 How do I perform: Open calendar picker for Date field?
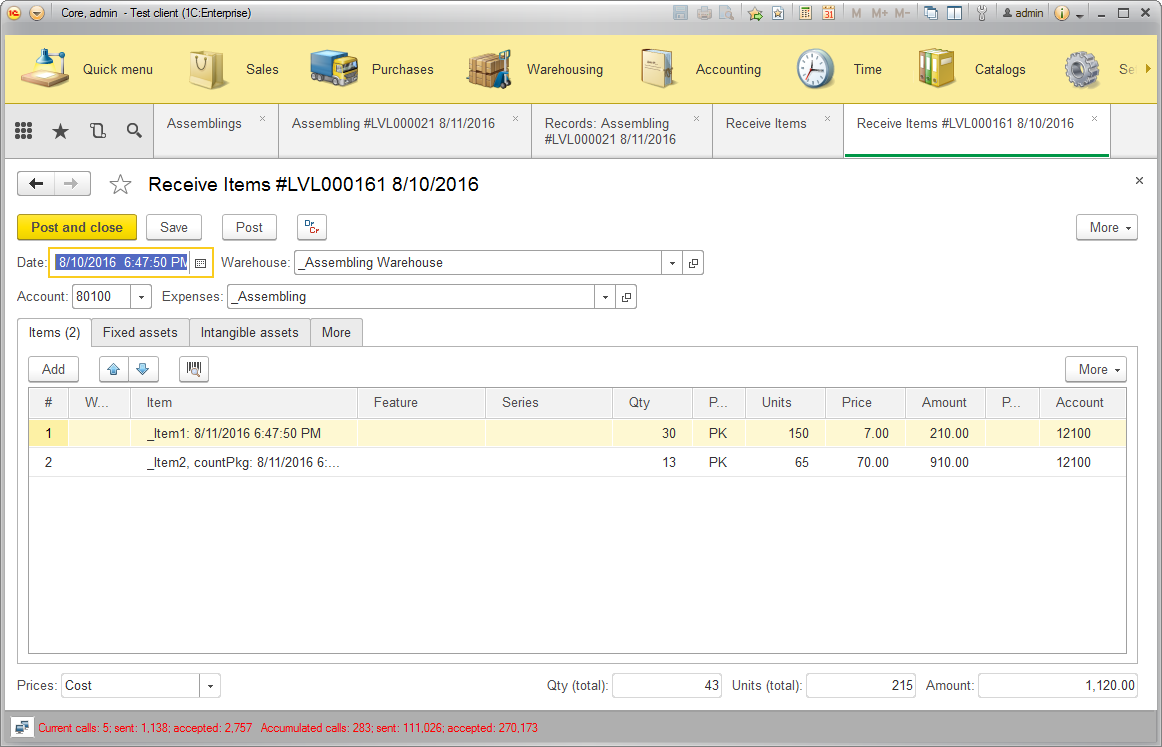click(200, 263)
